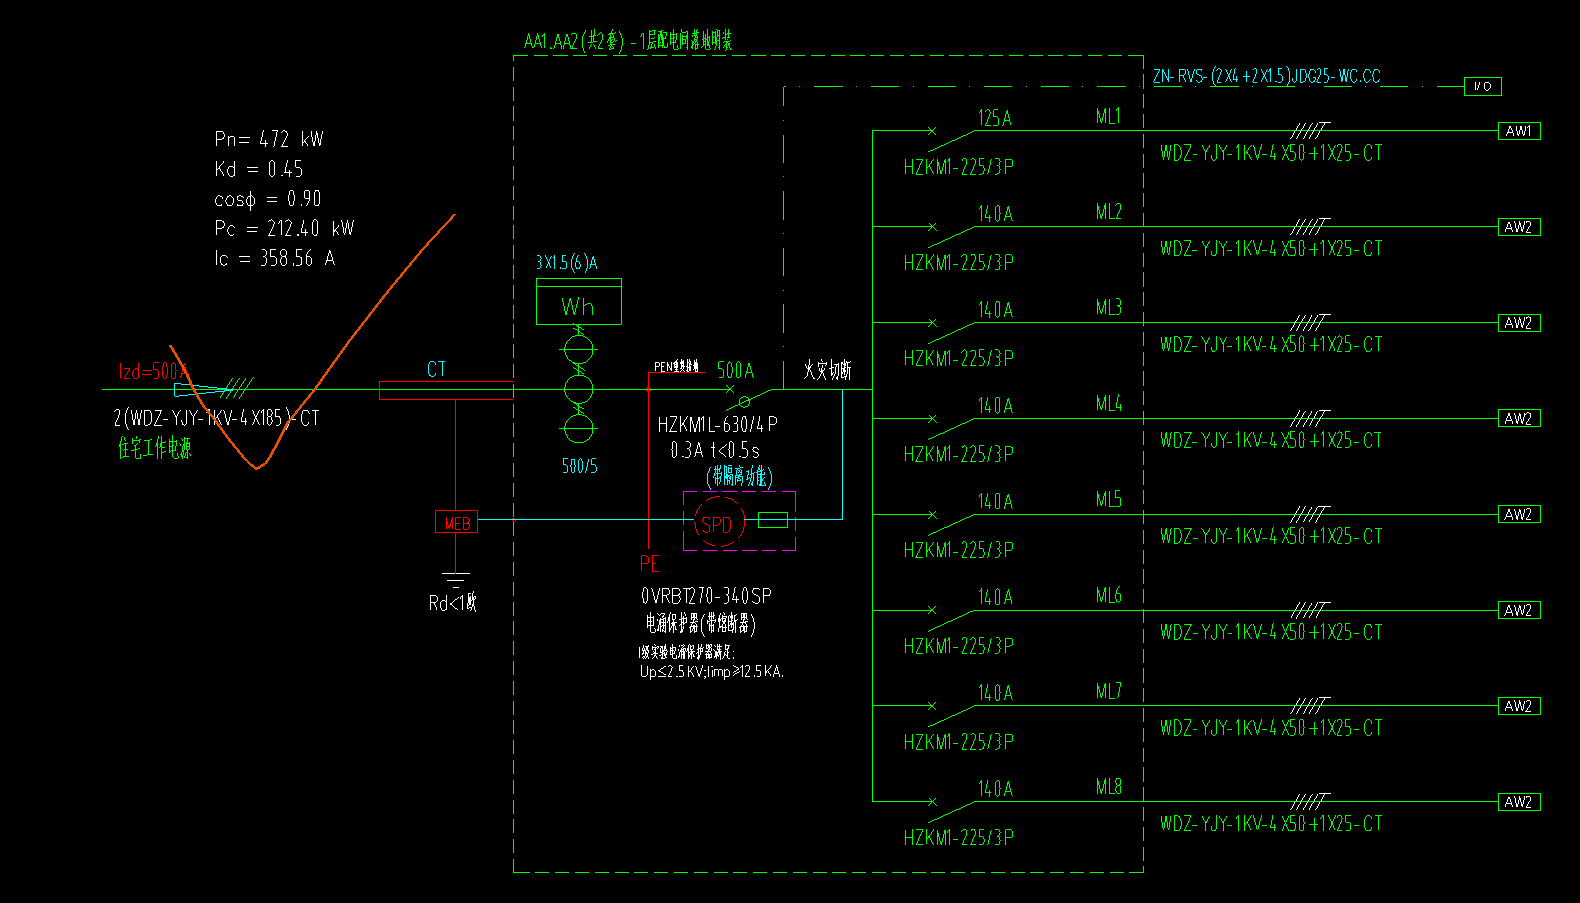Select the red MEB terminal box
The image size is (1580, 903).
[x=456, y=522]
